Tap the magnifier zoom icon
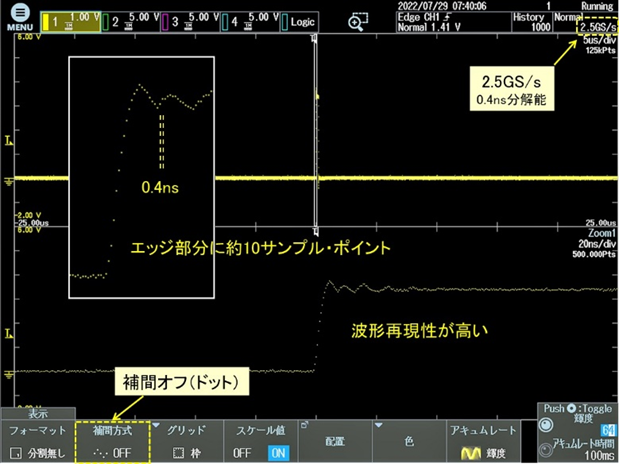The width and height of the screenshot is (619, 464). click(x=358, y=22)
